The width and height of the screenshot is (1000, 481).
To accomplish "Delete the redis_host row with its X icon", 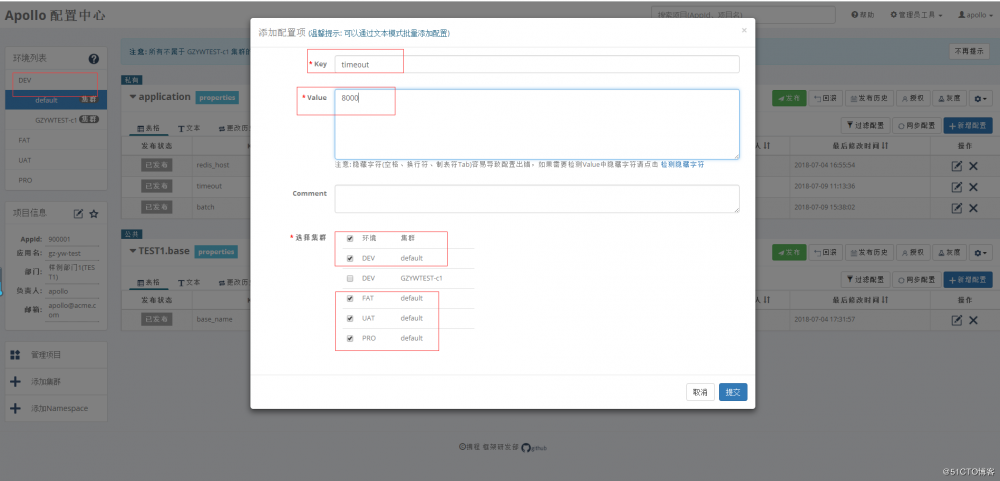I will (973, 166).
